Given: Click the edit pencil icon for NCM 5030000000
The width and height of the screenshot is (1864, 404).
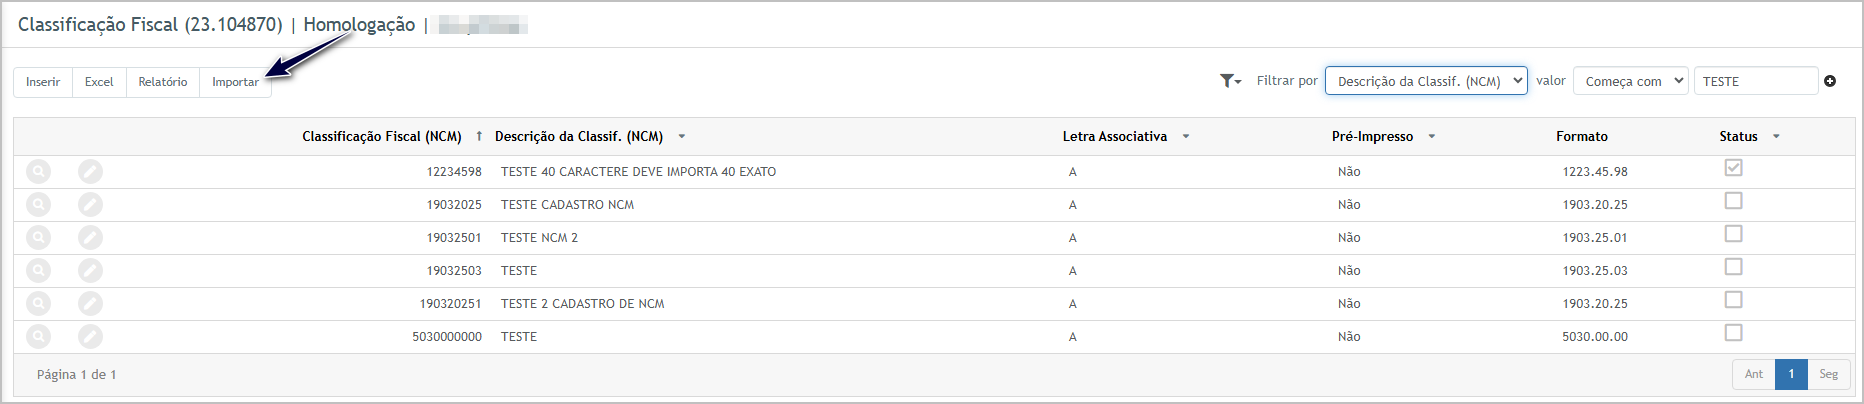Looking at the screenshot, I should (x=90, y=337).
